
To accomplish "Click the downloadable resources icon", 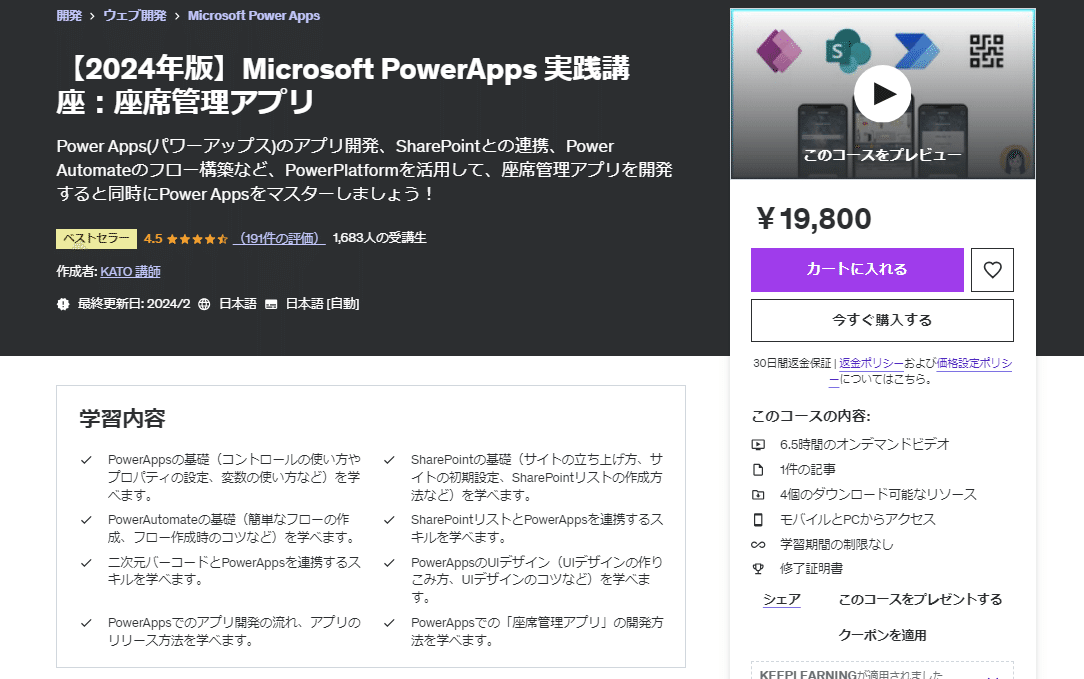I will pos(758,495).
